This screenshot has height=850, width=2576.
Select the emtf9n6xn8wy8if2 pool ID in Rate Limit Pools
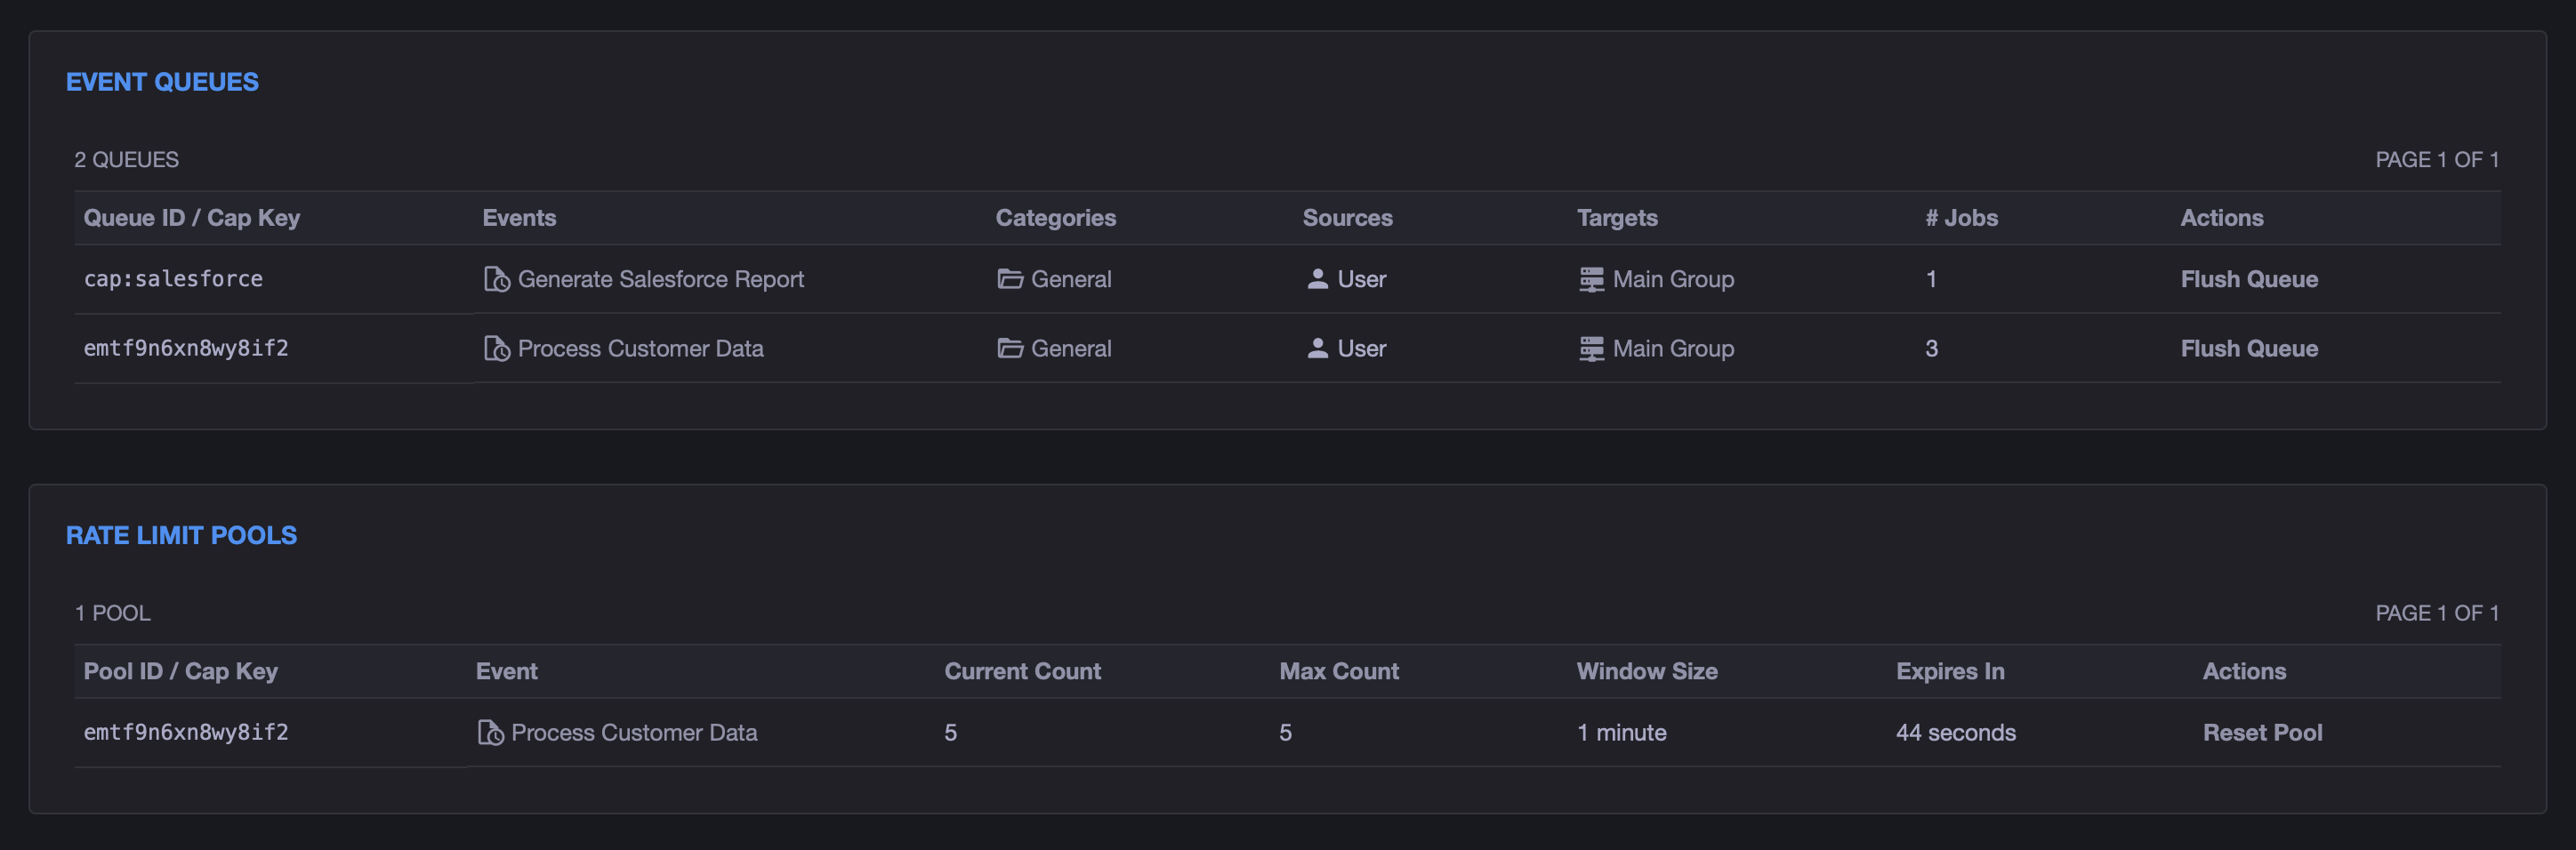186,732
